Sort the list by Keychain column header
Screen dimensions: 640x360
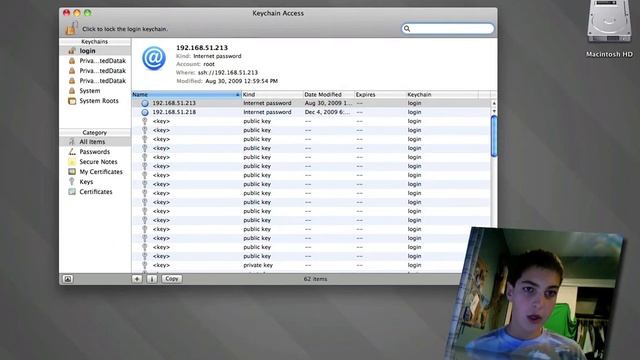point(442,94)
